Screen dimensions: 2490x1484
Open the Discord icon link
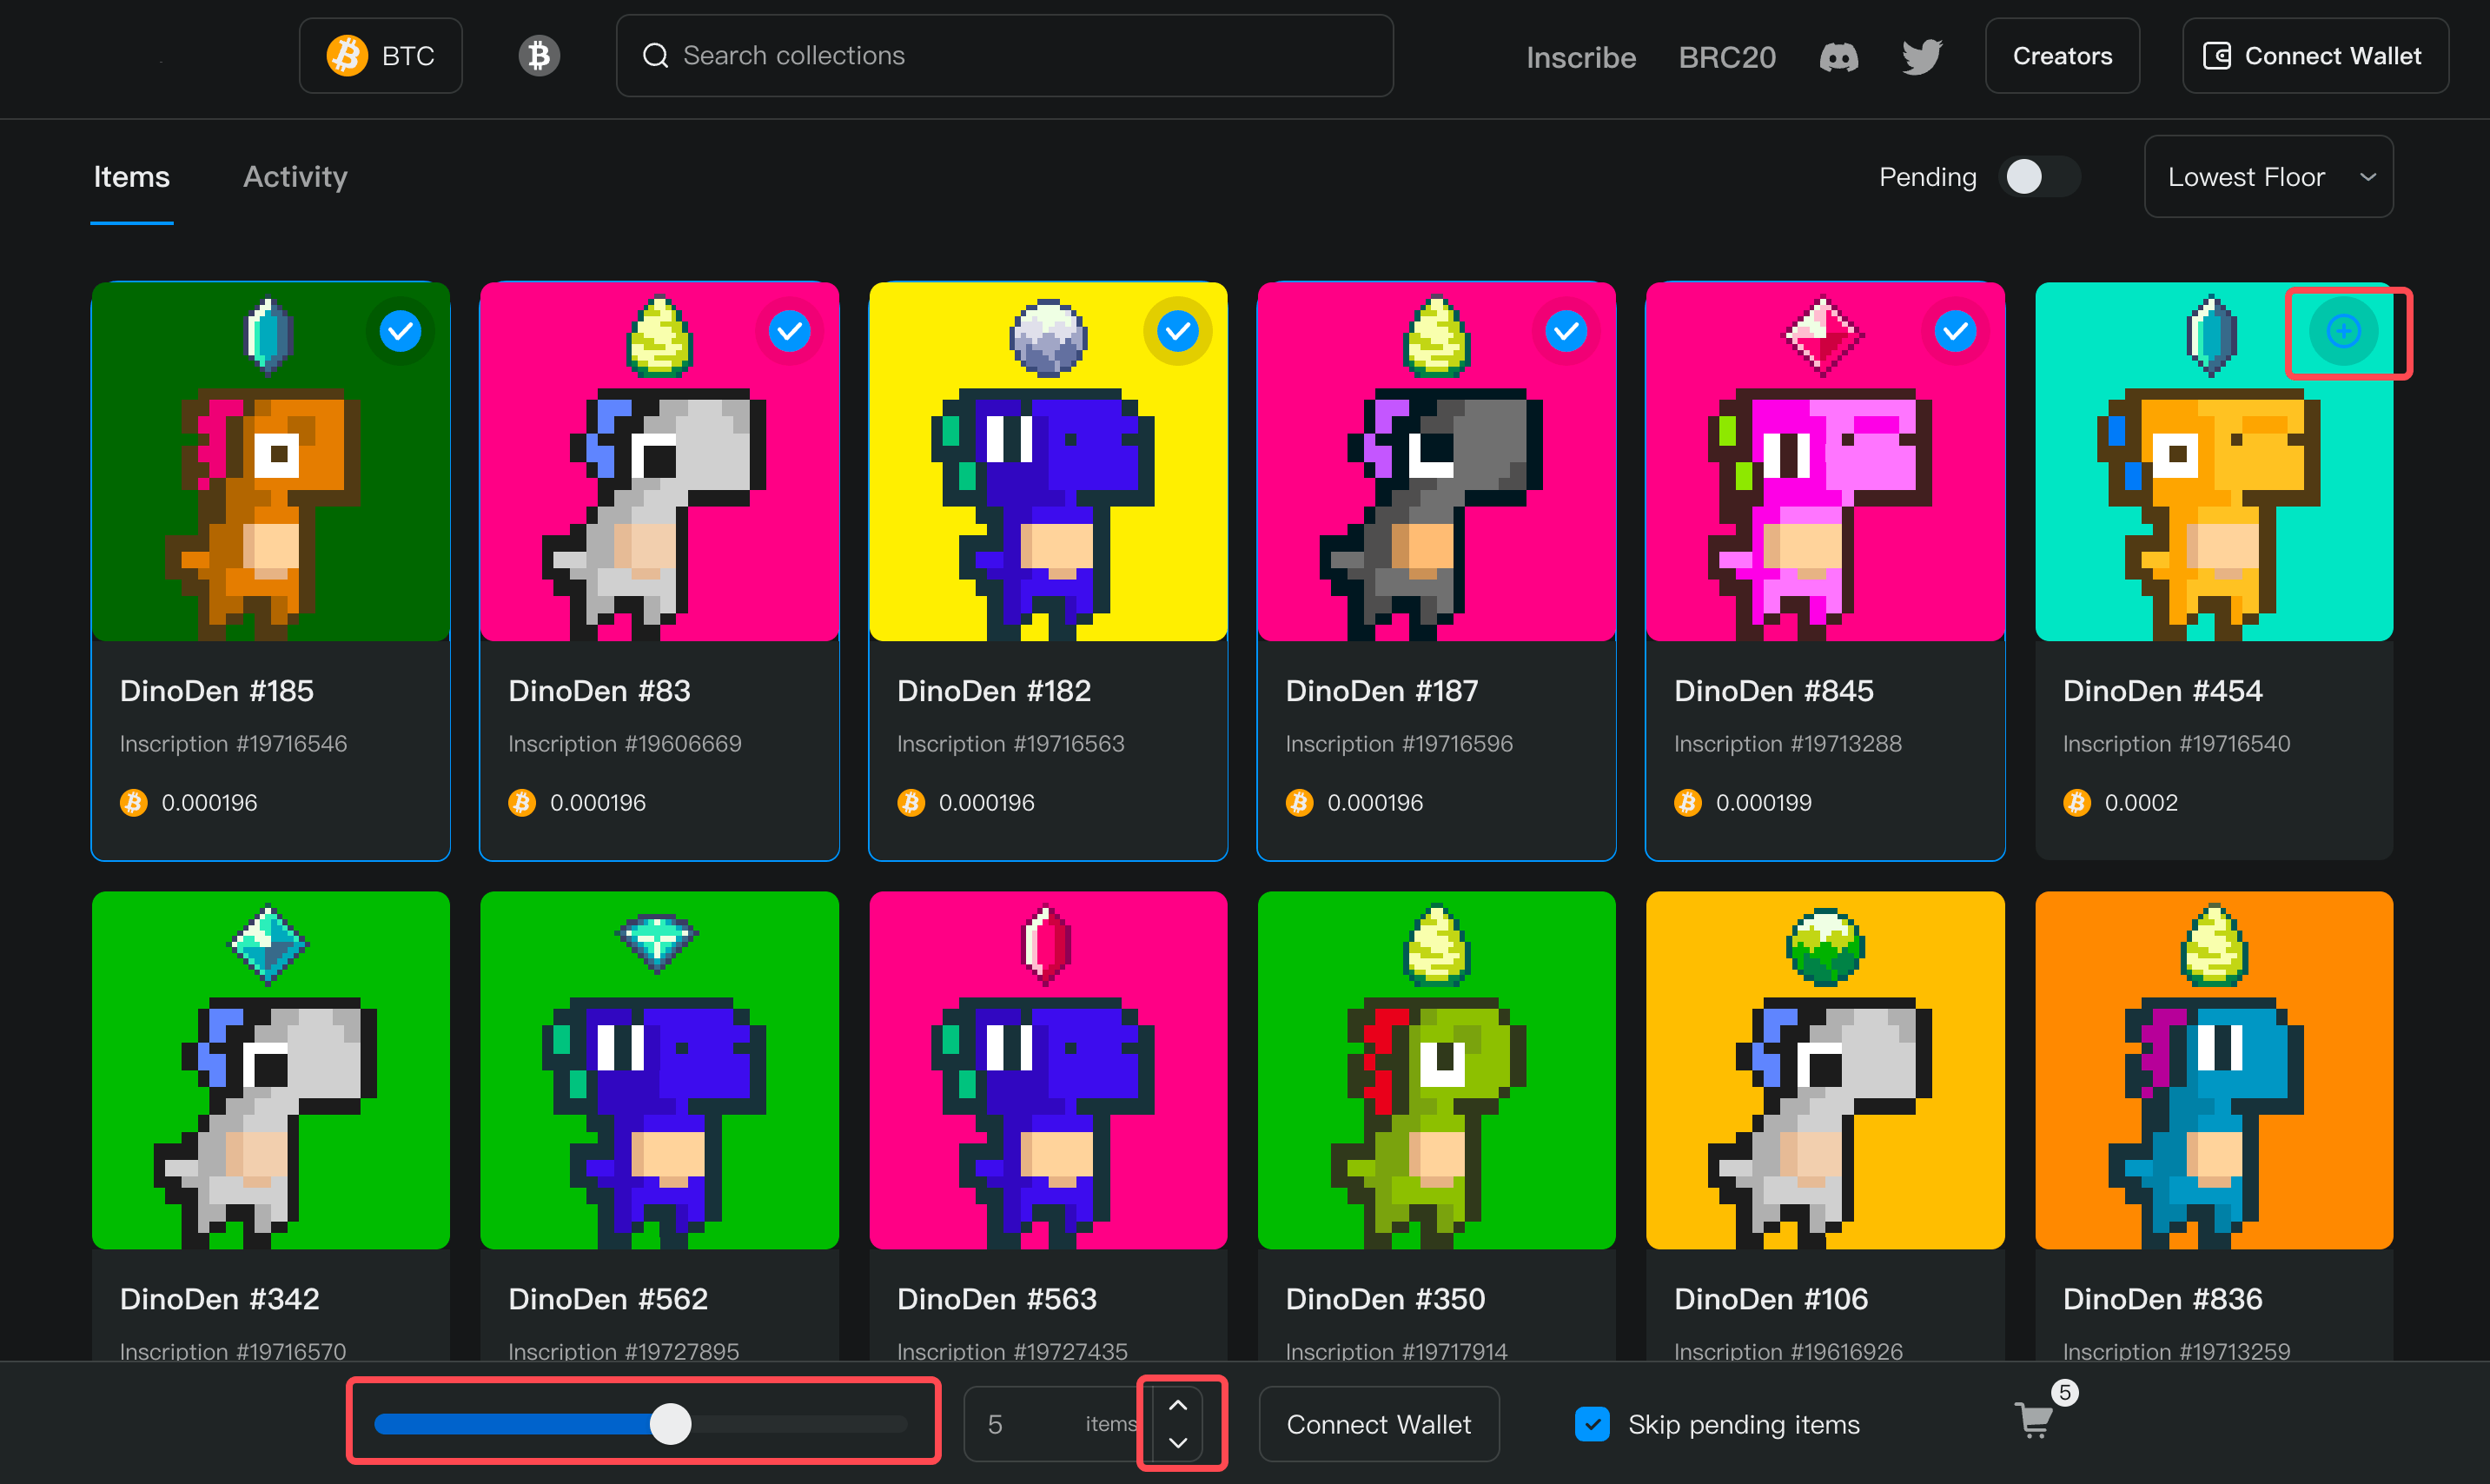point(1838,57)
